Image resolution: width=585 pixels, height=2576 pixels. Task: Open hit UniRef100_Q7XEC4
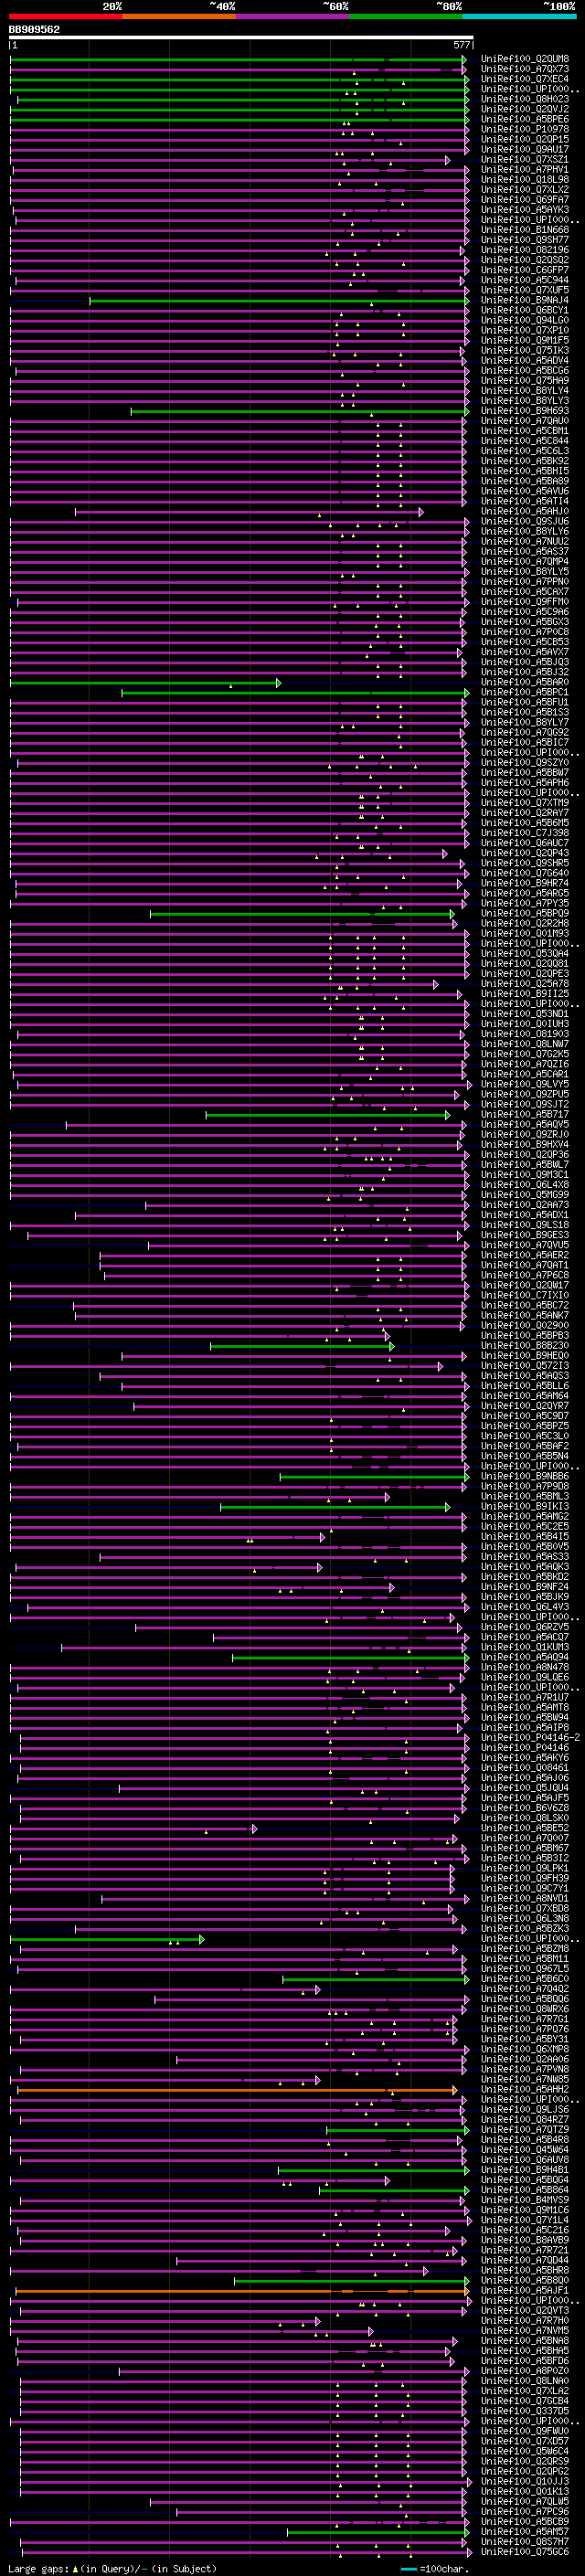point(525,79)
